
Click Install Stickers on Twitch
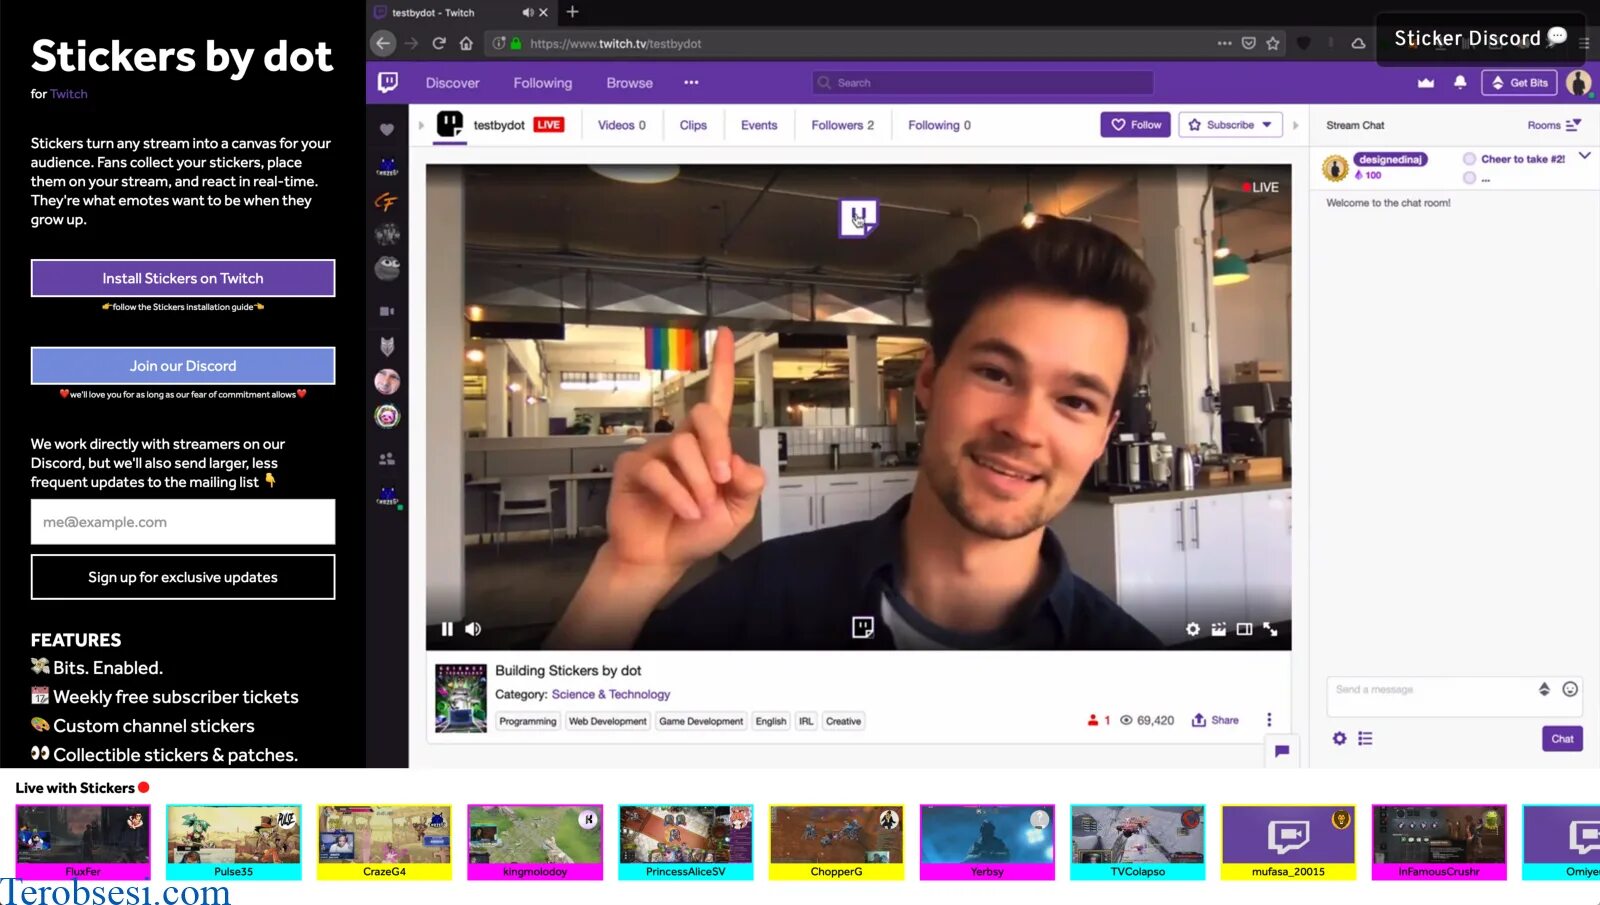point(182,278)
